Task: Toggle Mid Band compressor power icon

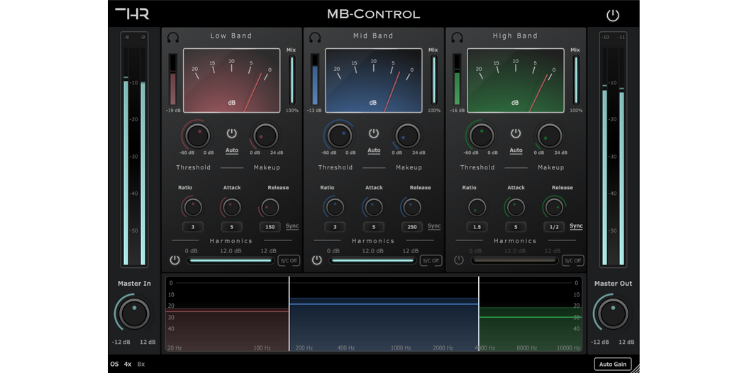Action: coord(374,133)
